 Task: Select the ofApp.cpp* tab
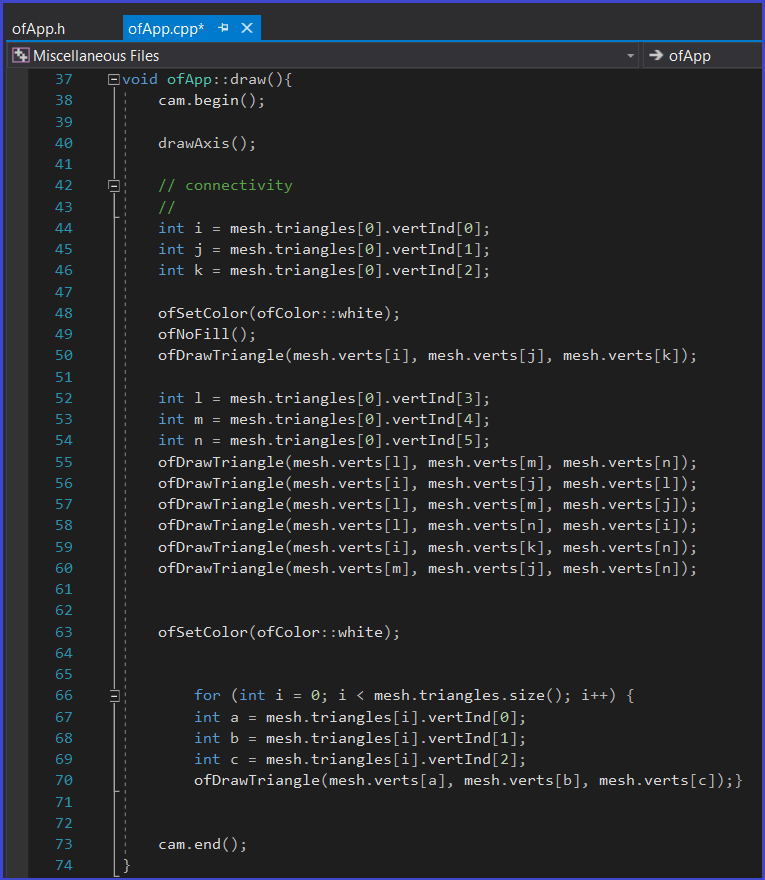(166, 28)
